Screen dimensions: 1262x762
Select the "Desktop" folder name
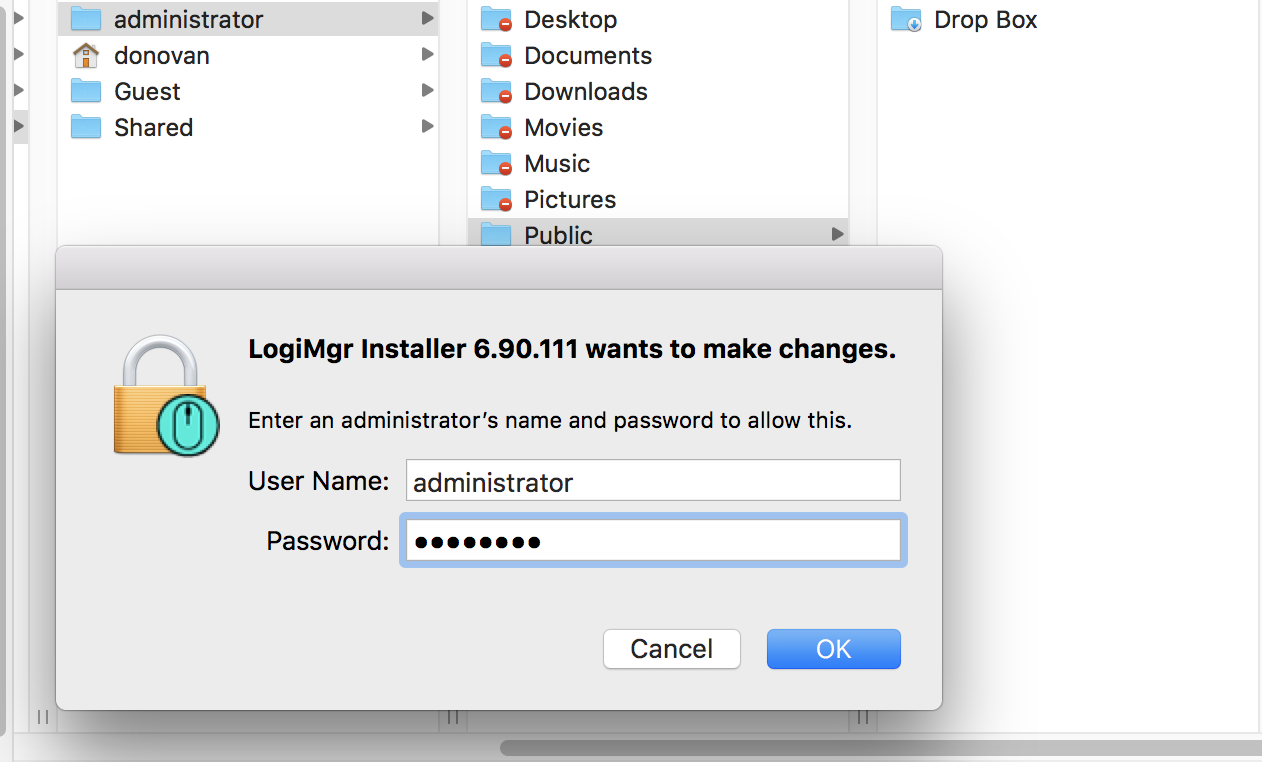[570, 19]
